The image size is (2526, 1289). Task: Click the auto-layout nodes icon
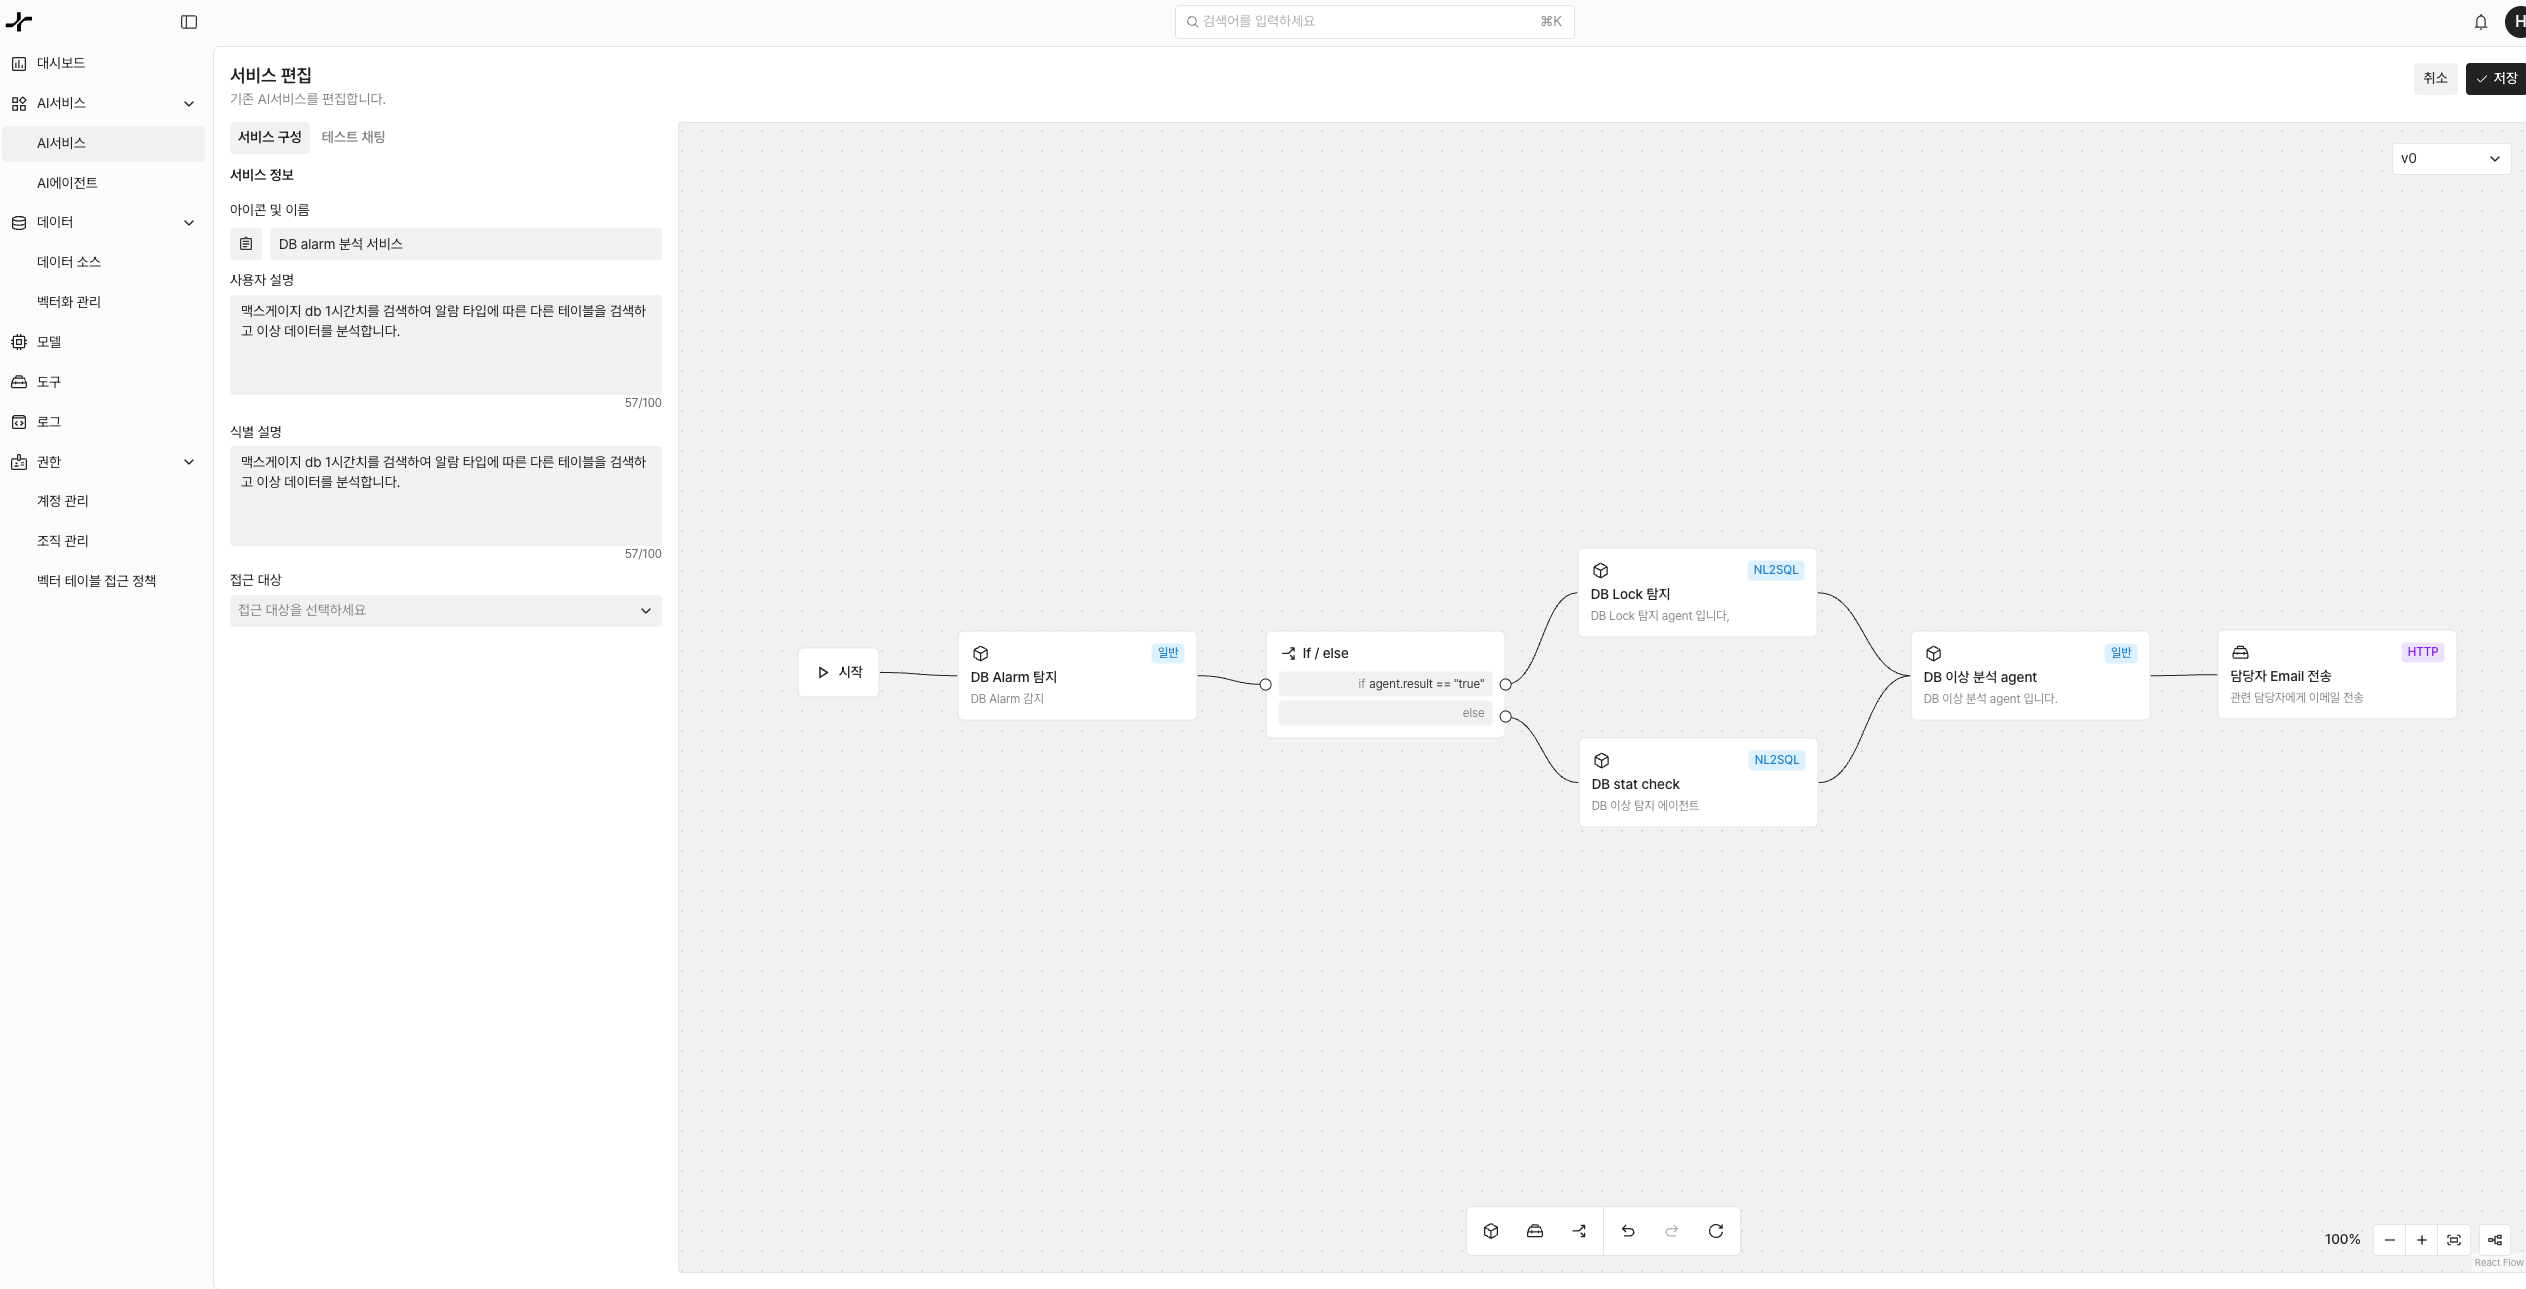(x=2495, y=1240)
